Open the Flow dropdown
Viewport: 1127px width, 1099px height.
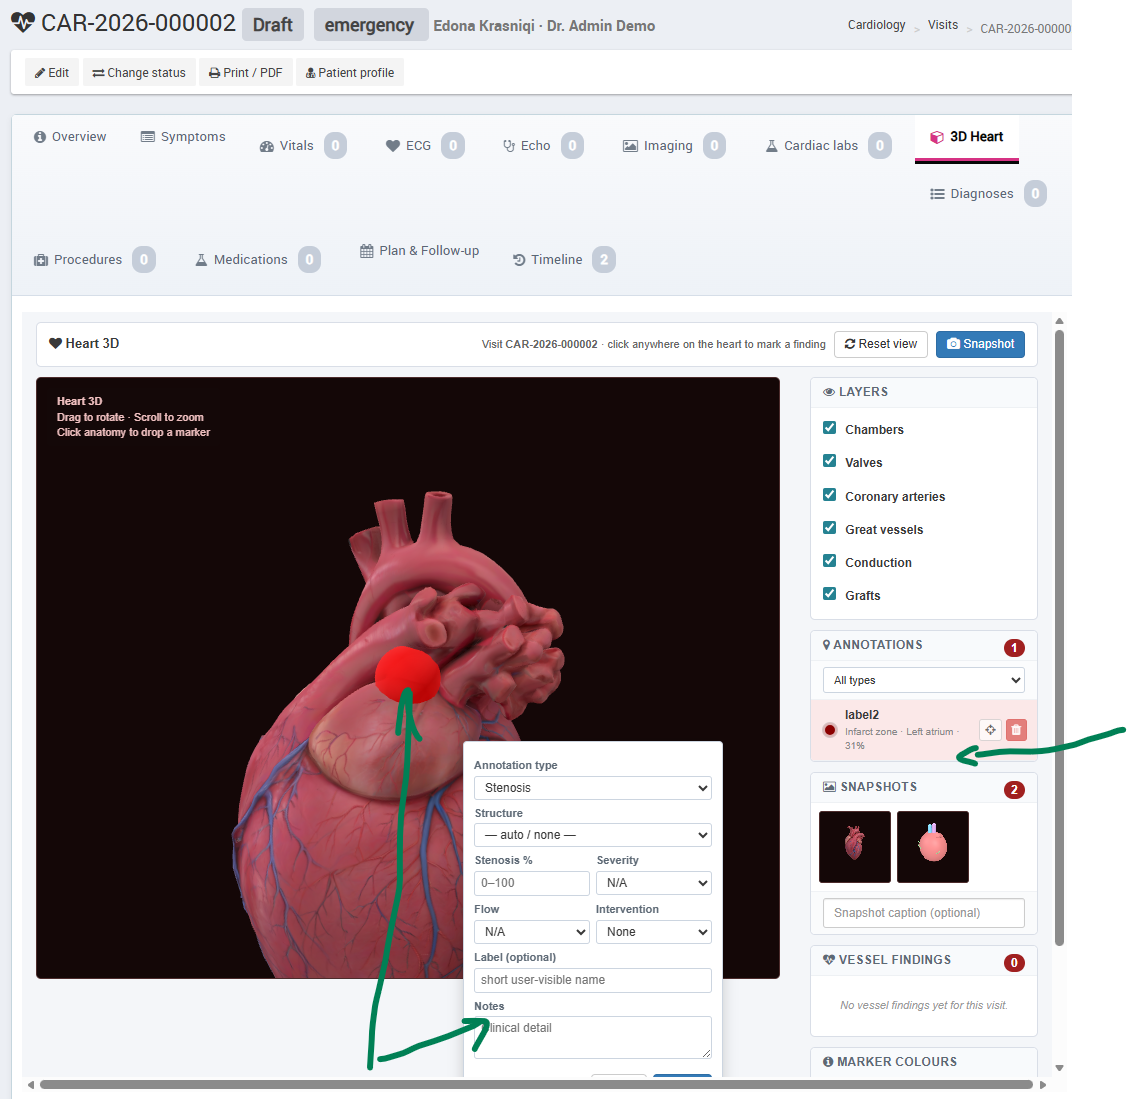click(532, 932)
